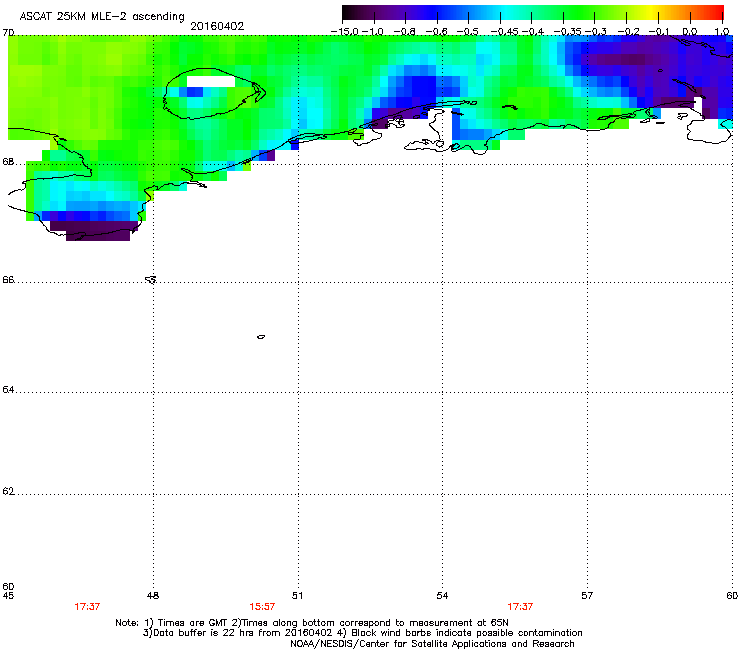The width and height of the screenshot is (740, 650).
Task: Click the small island outline near 65N
Action: click(261, 337)
